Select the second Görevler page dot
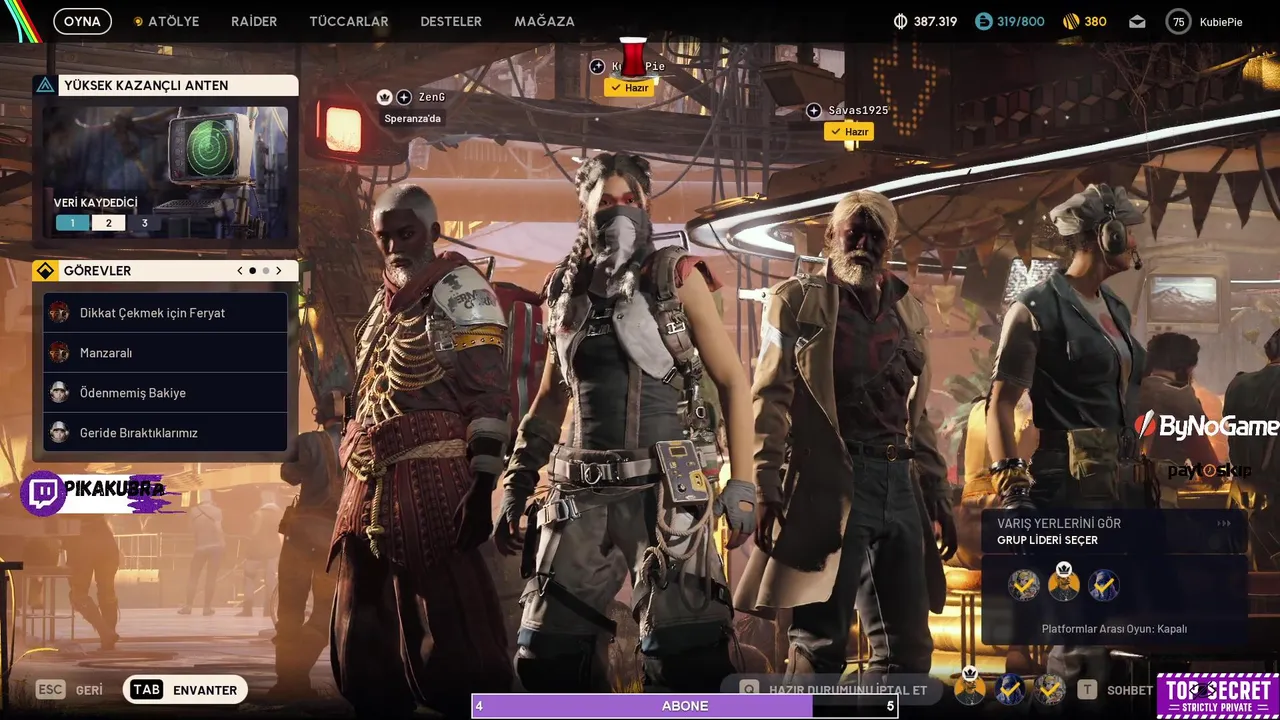 pyautogui.click(x=265, y=271)
